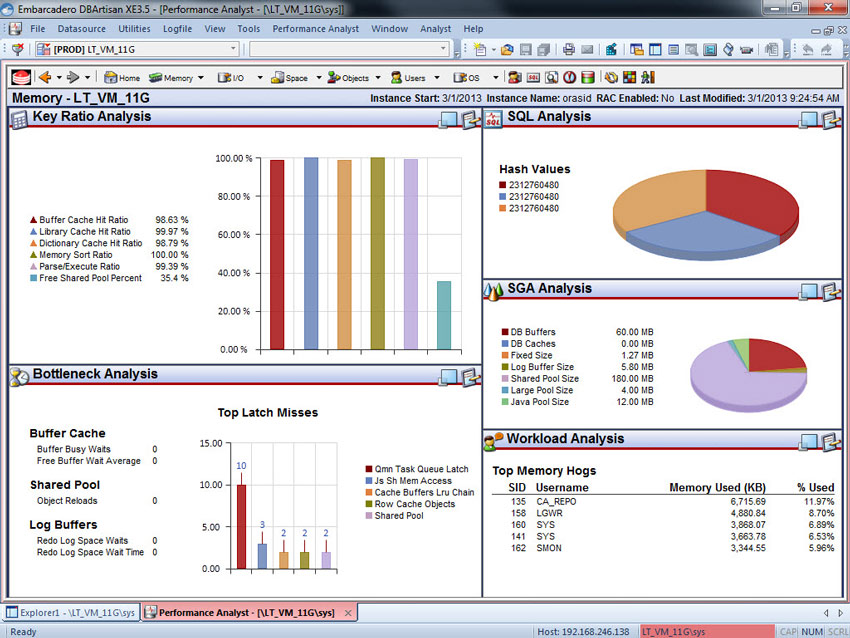Click the magnifier search icon in Analyst toolbar
850x638 pixels.
pos(552,78)
